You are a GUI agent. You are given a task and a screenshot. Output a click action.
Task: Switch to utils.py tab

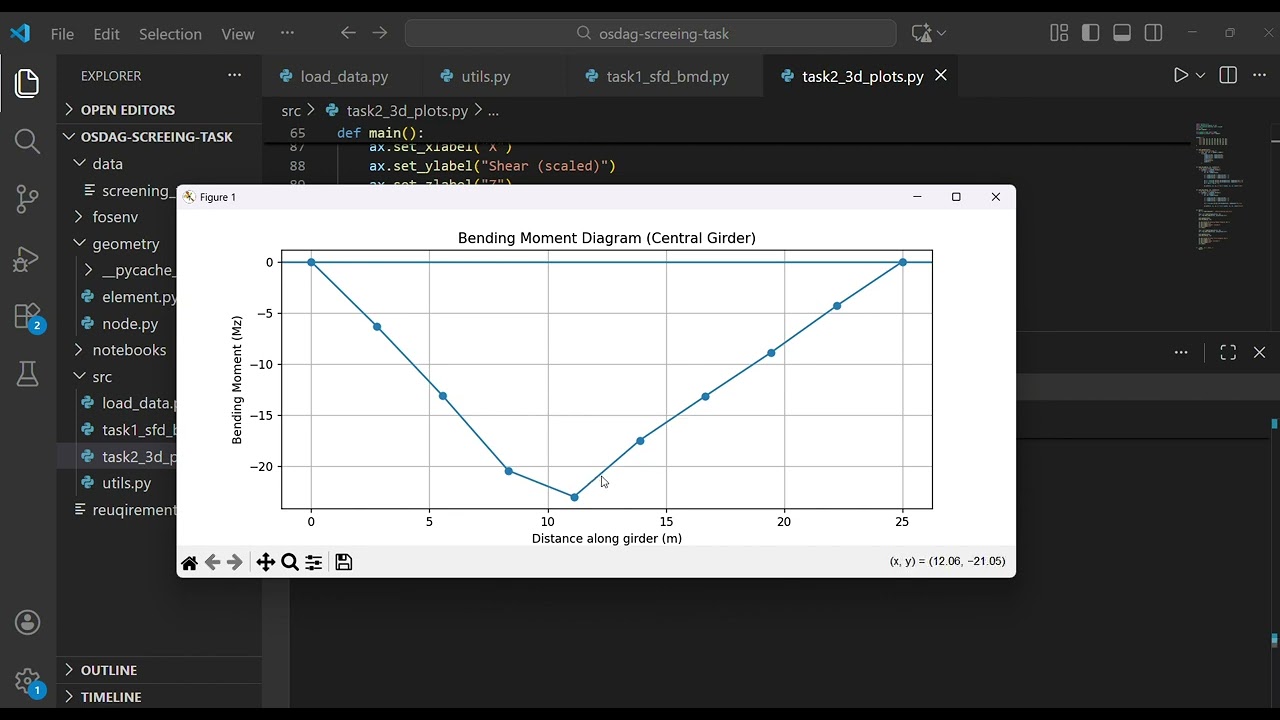[x=486, y=76]
